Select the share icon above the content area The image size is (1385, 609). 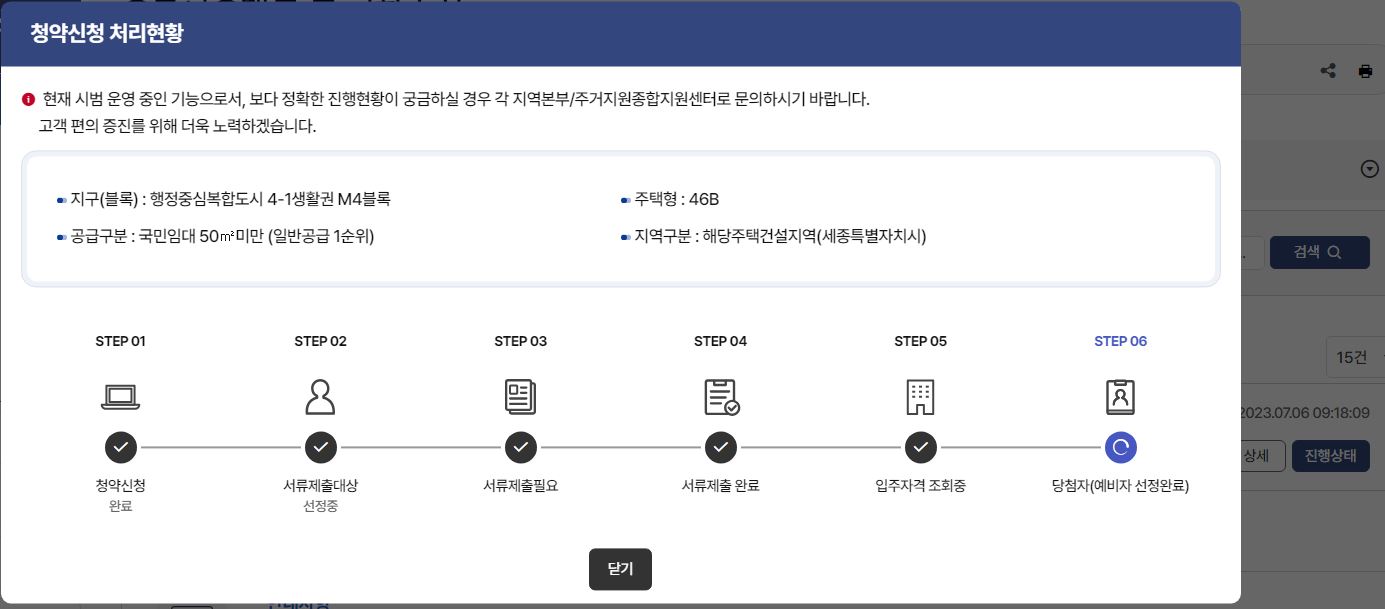point(1328,70)
